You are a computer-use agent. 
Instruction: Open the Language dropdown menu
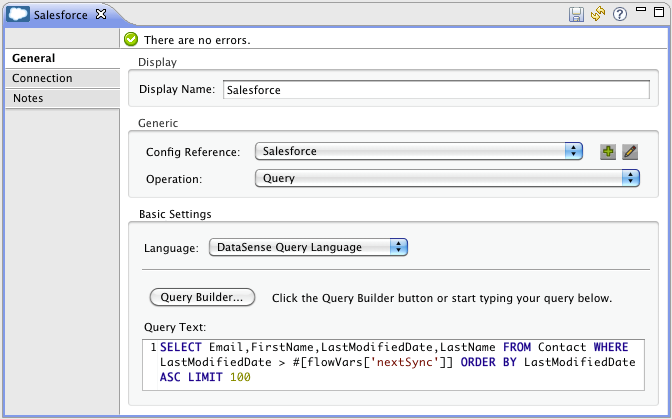point(308,247)
